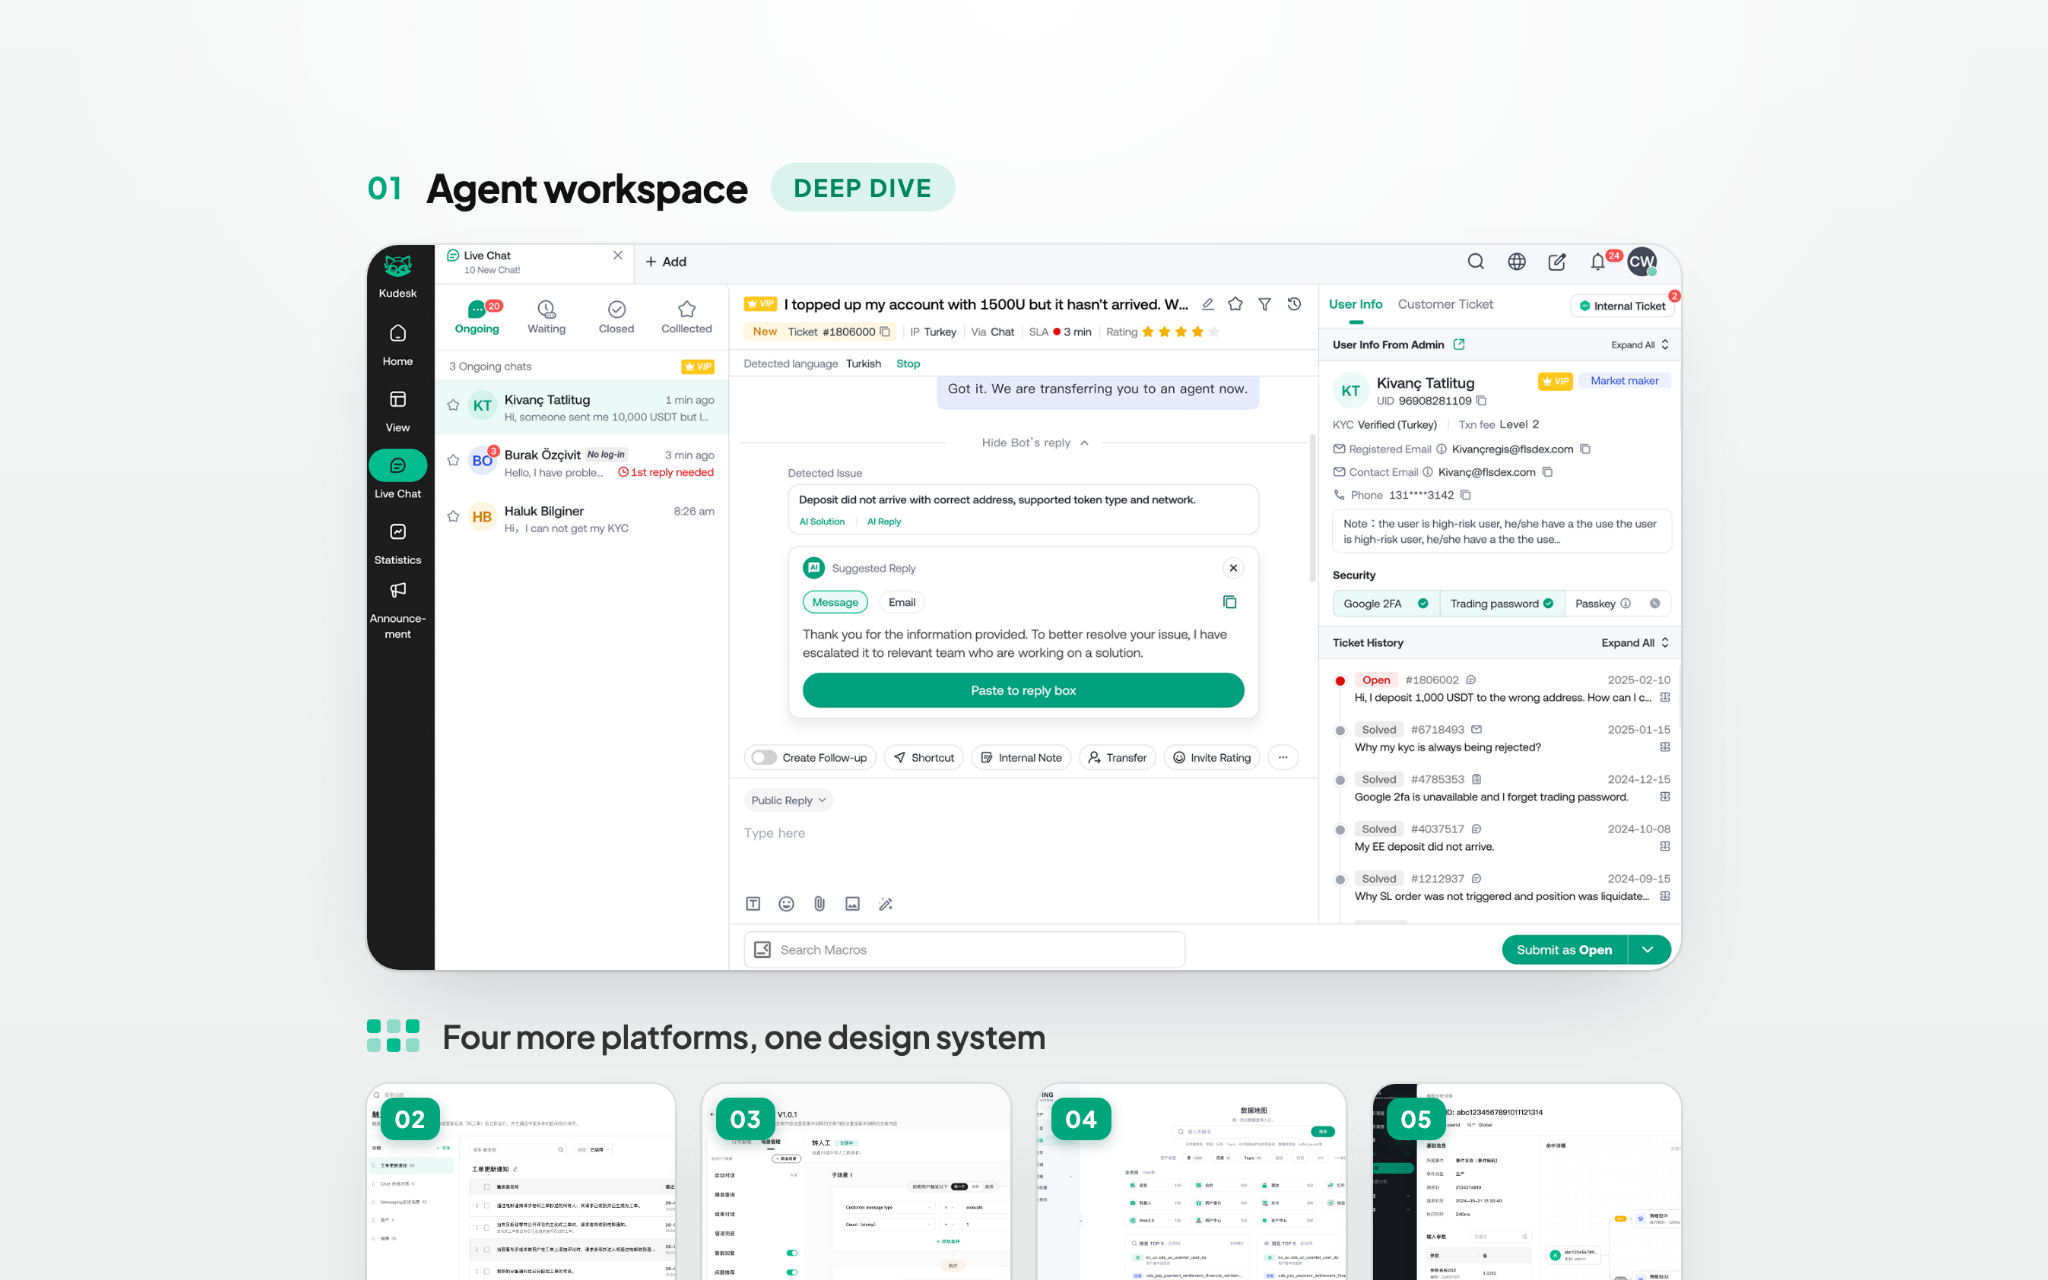Viewport: 2048px width, 1280px height.
Task: Open the Internal Note button
Action: tap(1021, 758)
